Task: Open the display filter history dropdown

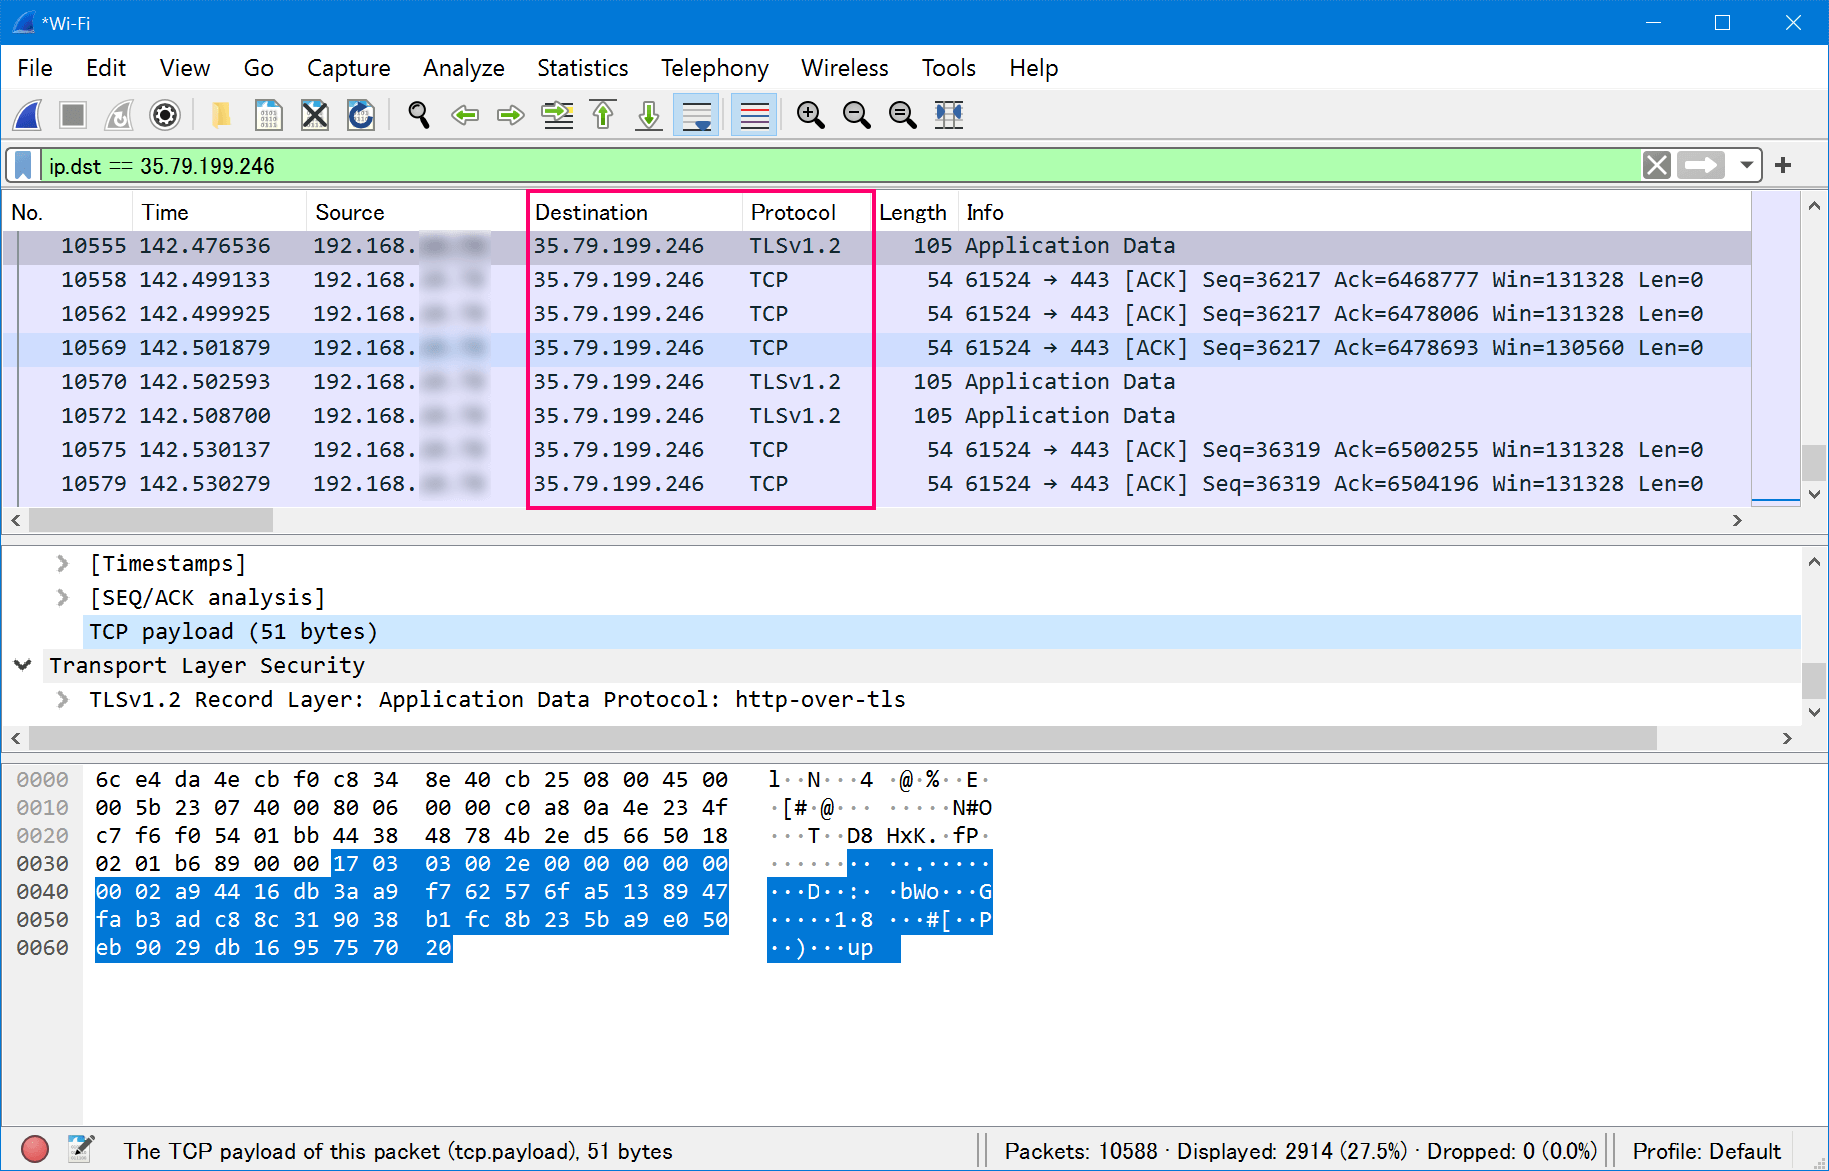Action: [1746, 165]
